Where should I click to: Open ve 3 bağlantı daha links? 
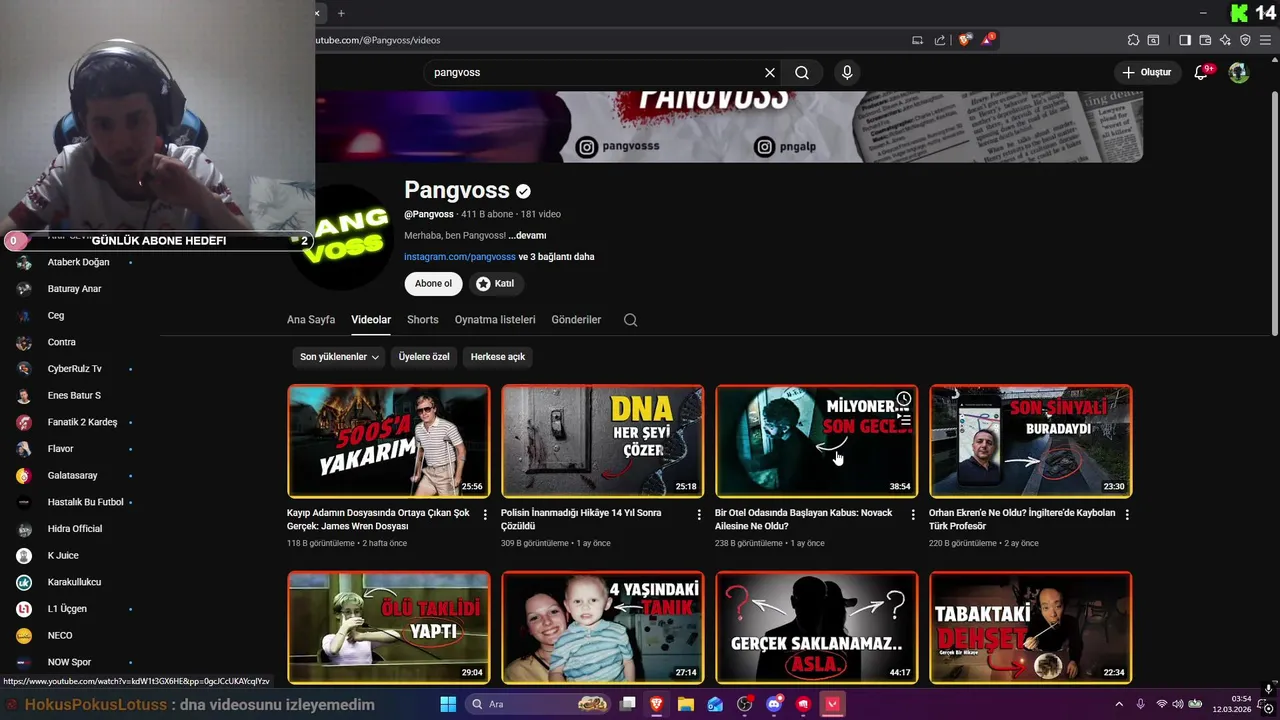pos(557,257)
